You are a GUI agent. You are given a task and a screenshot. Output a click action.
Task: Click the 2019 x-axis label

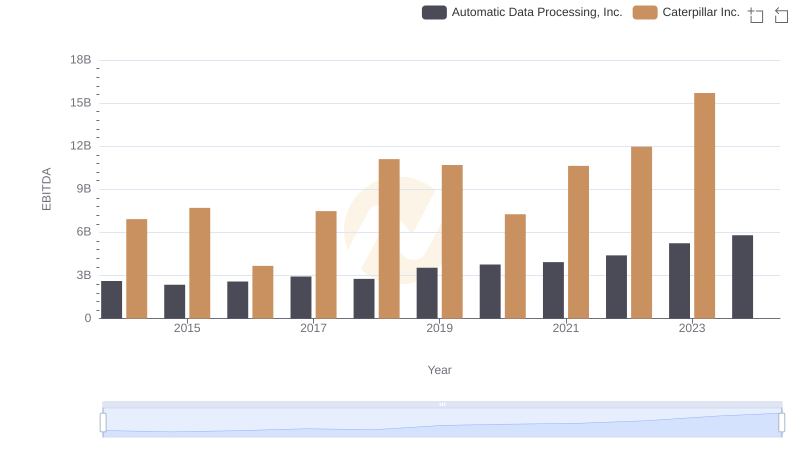point(439,328)
